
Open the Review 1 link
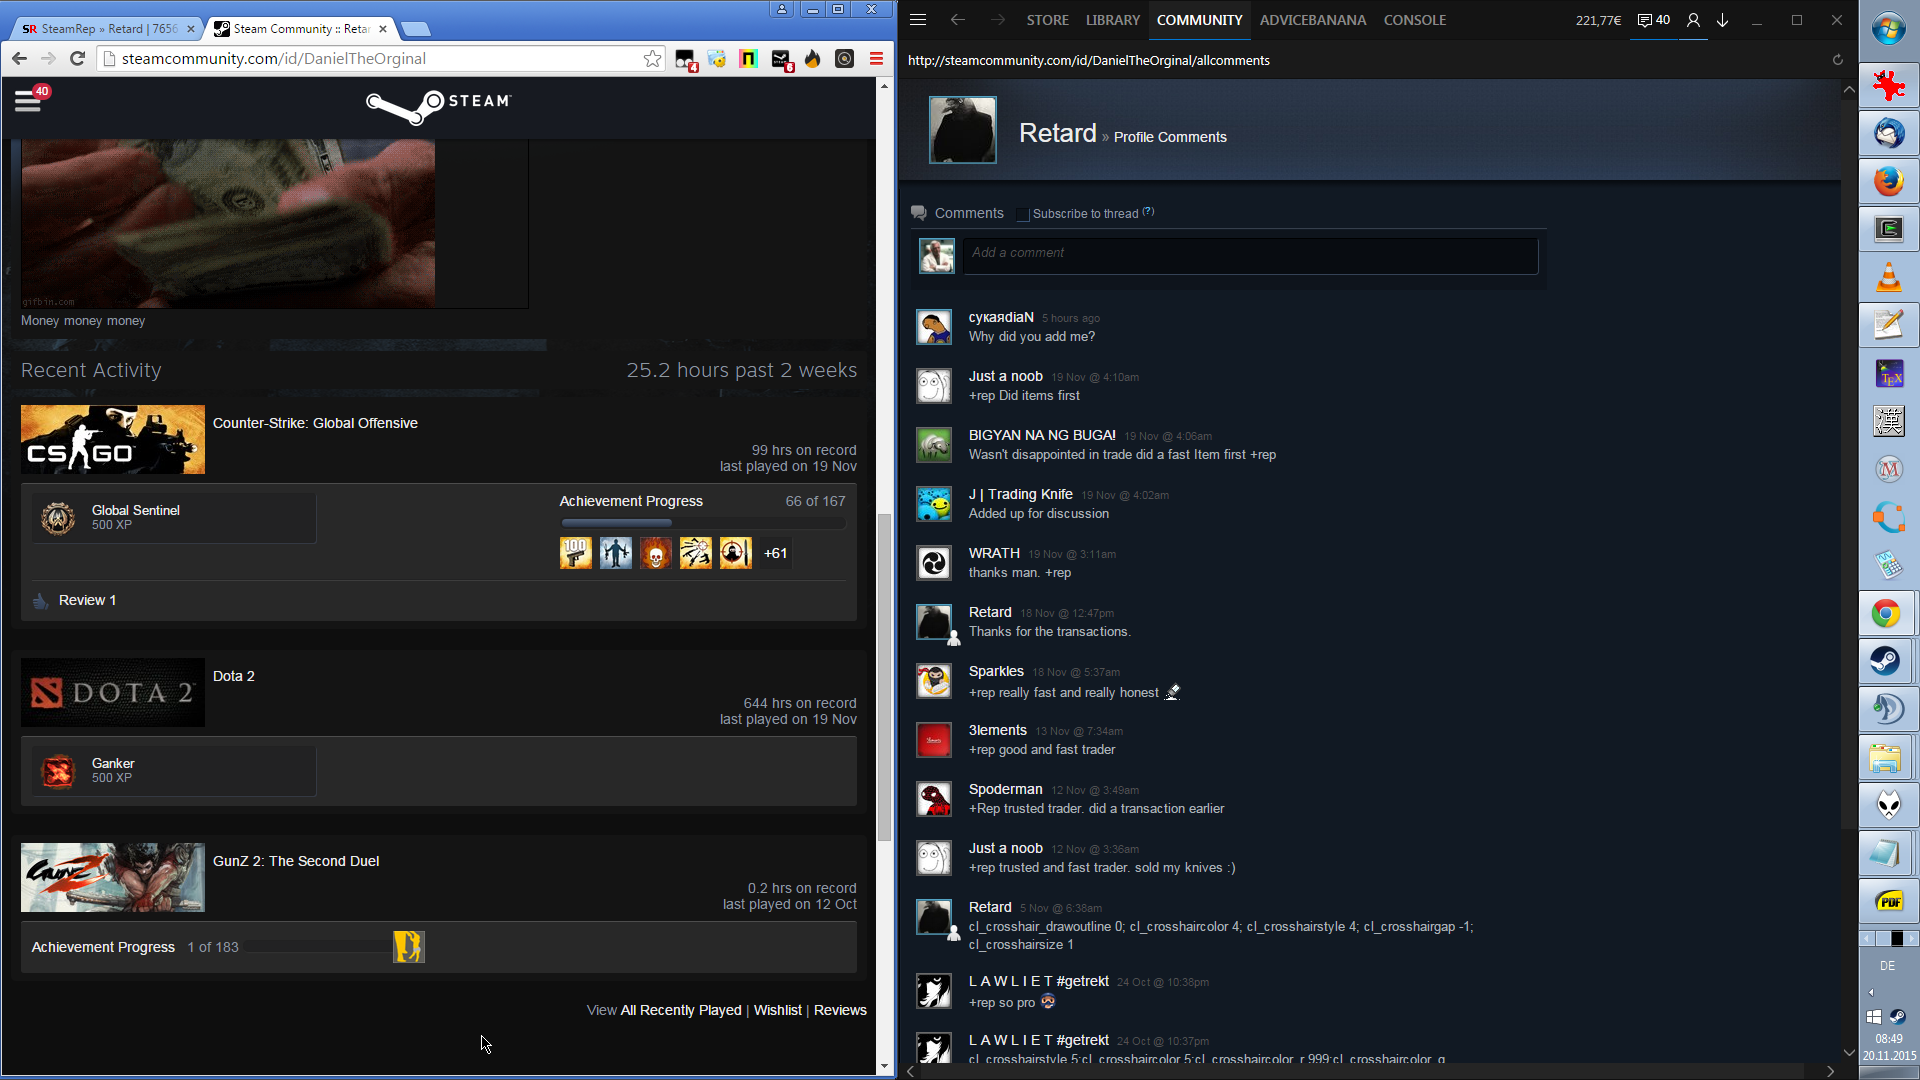point(87,600)
